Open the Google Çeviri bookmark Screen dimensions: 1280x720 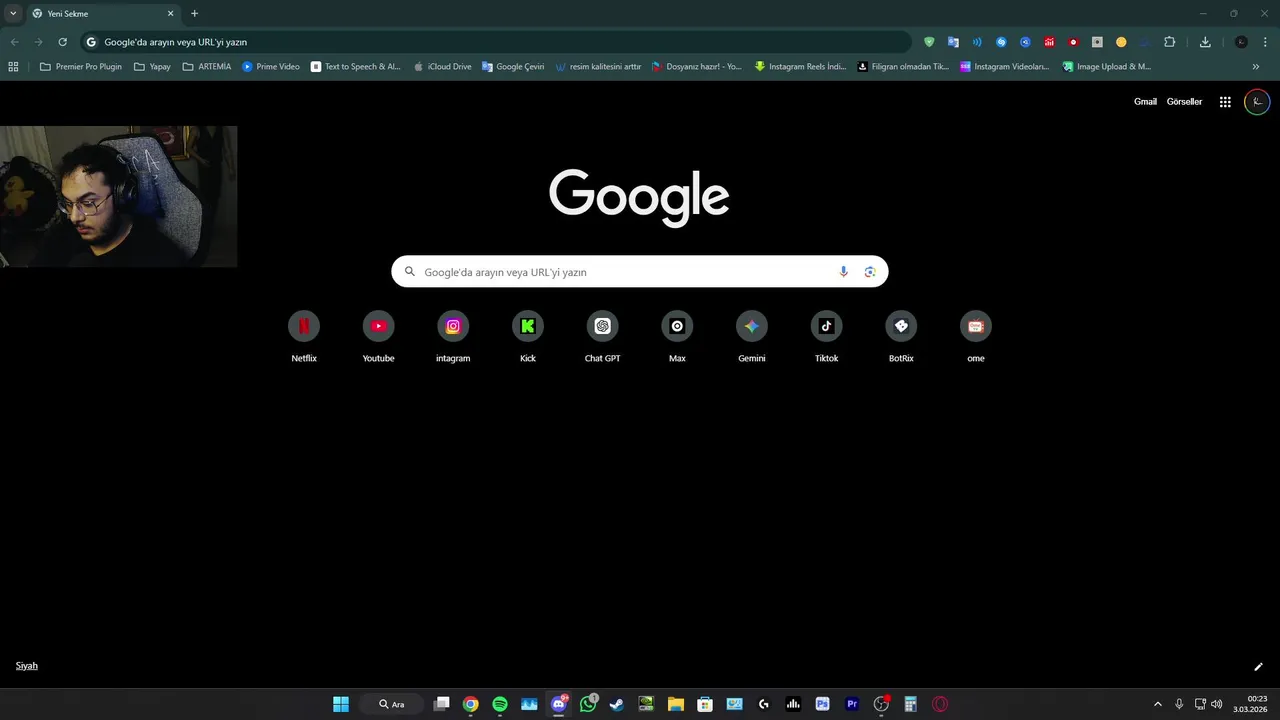(513, 67)
